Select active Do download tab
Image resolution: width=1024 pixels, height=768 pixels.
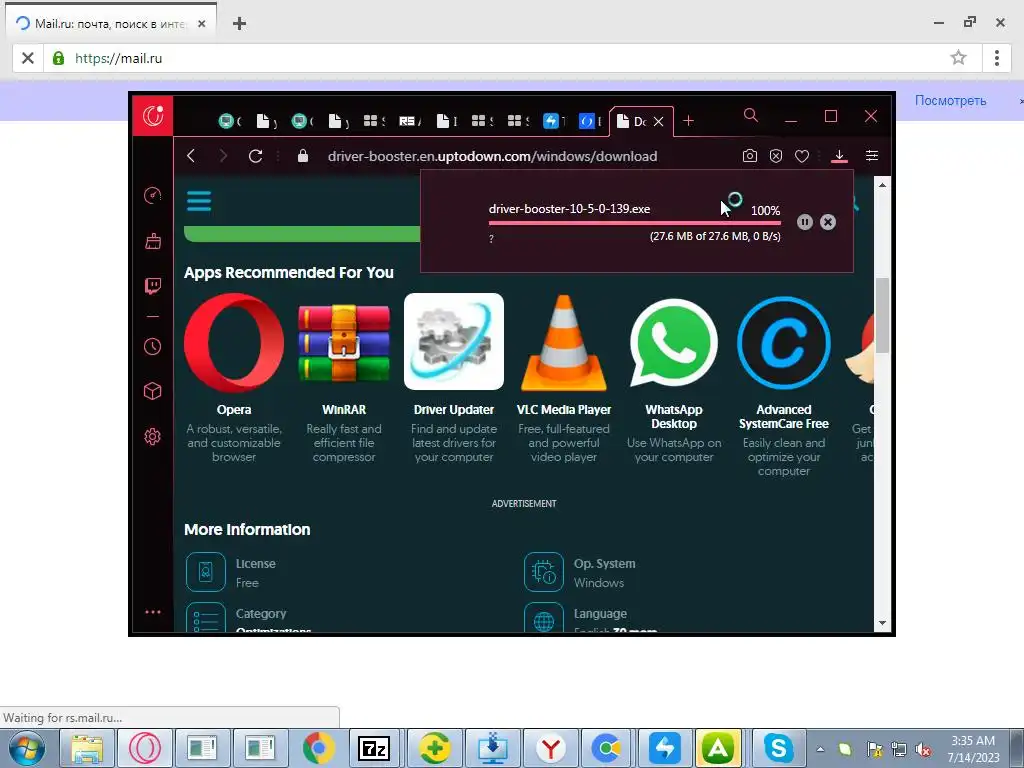(631, 121)
